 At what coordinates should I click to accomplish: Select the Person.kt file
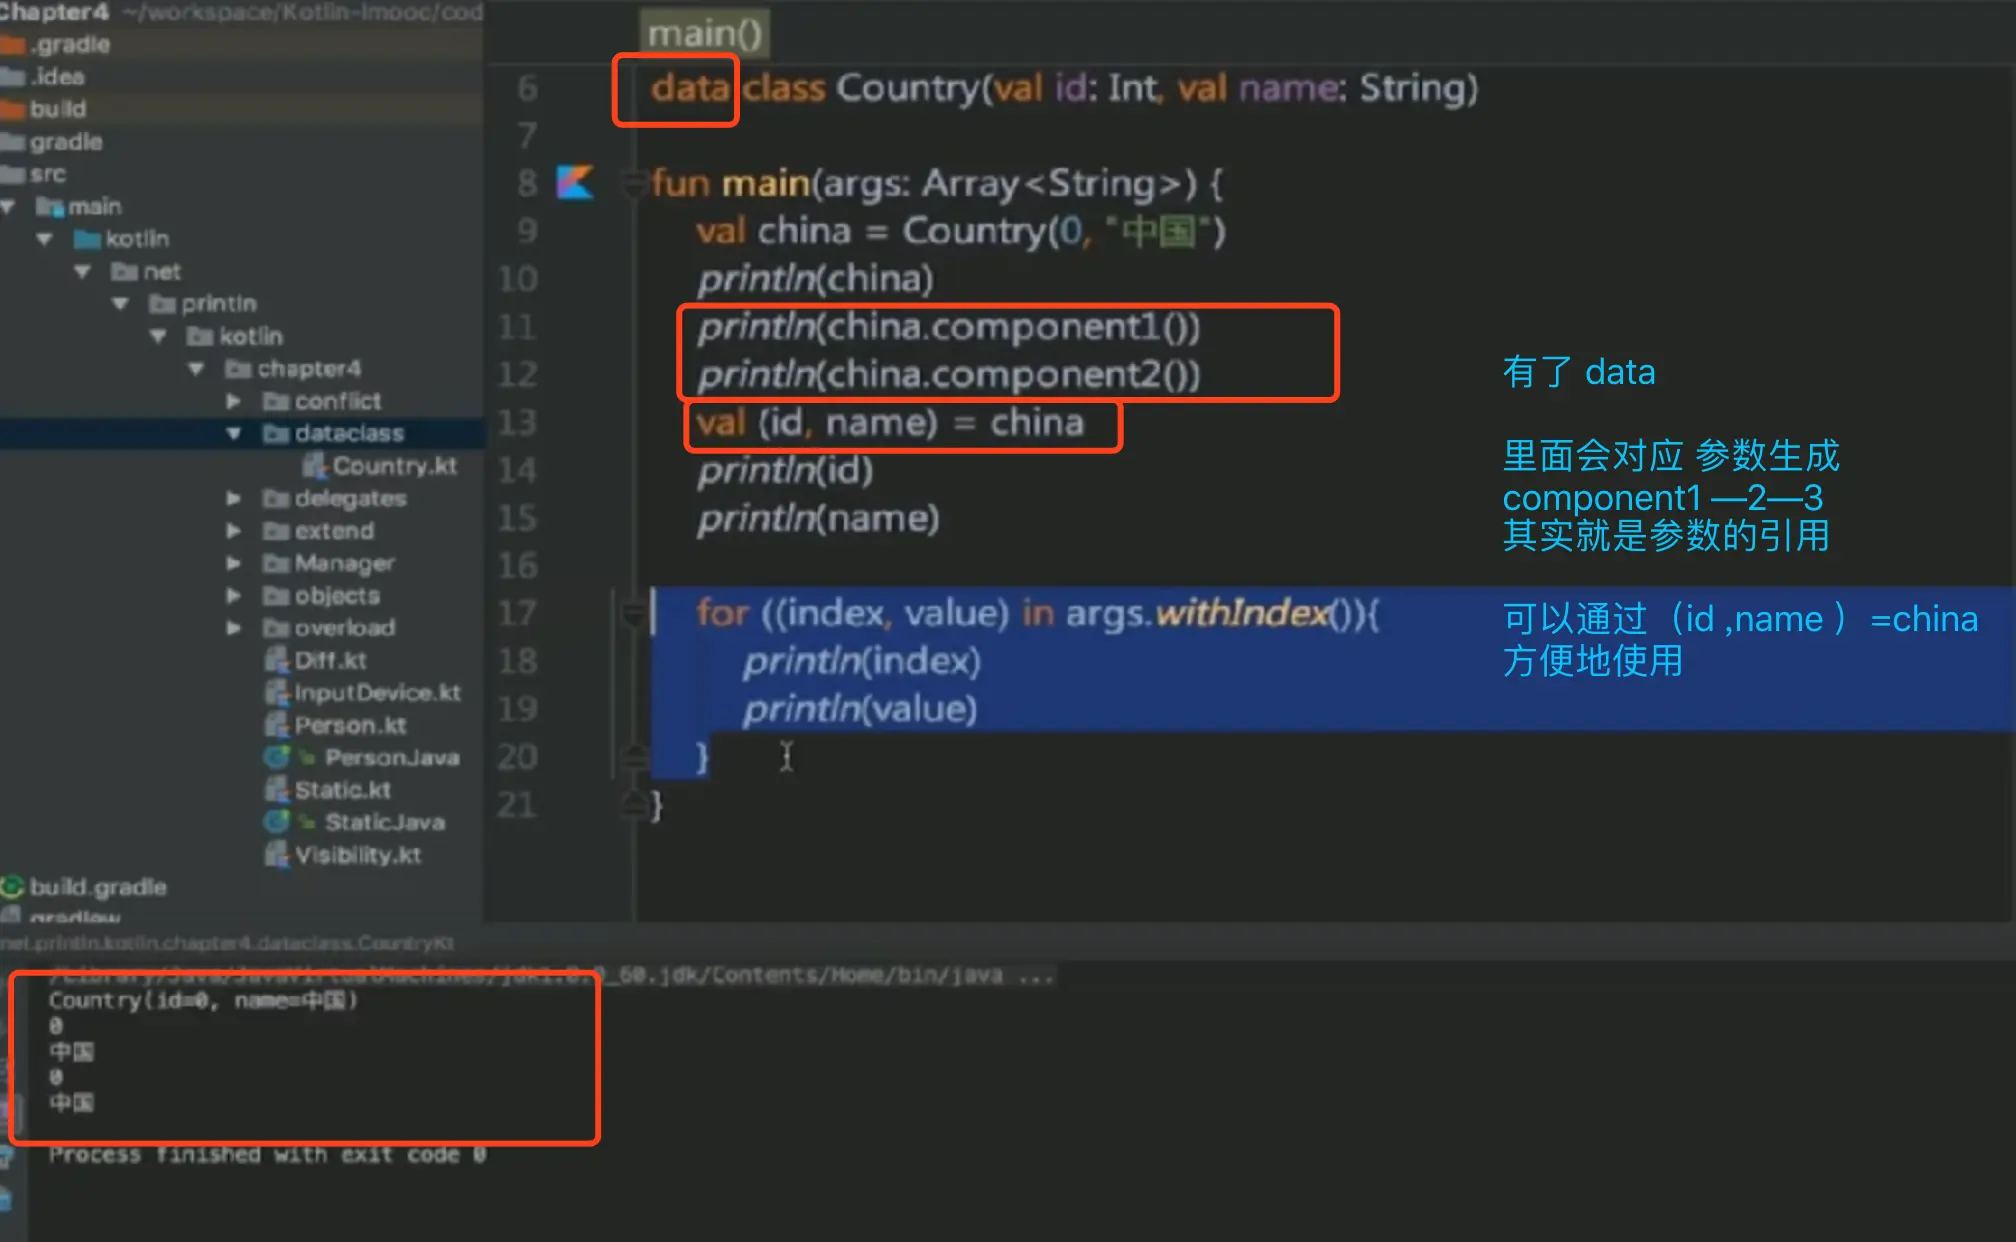click(x=349, y=725)
